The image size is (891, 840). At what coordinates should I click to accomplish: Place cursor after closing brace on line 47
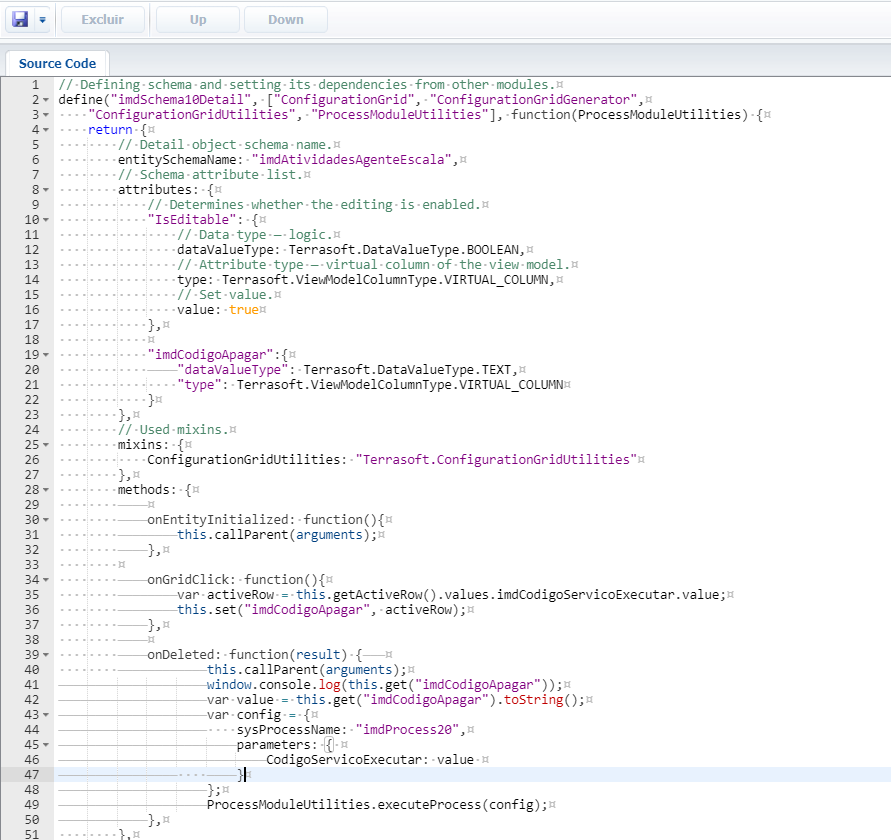click(x=245, y=775)
